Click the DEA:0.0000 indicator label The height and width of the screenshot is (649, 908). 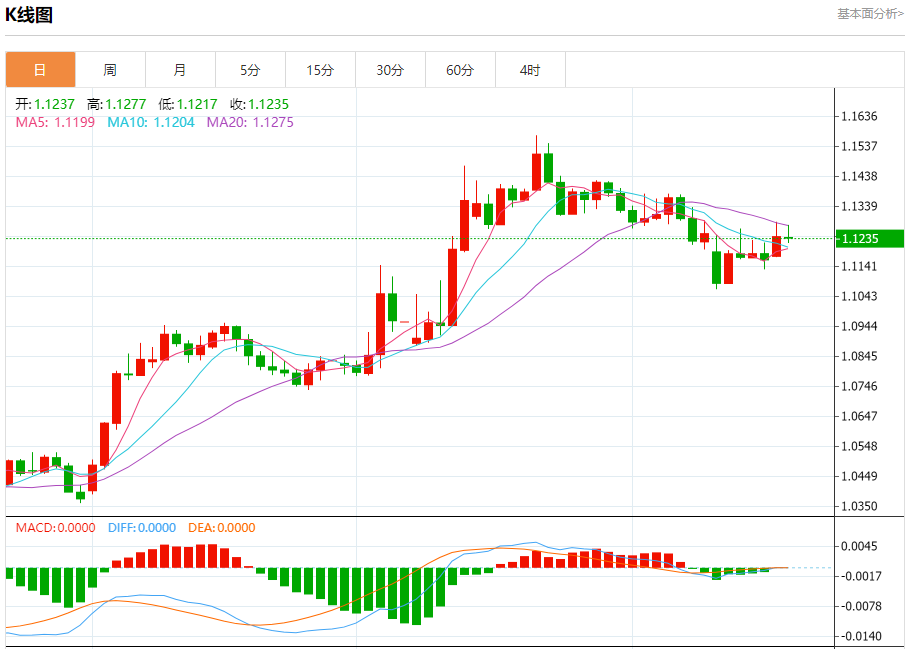tap(222, 527)
